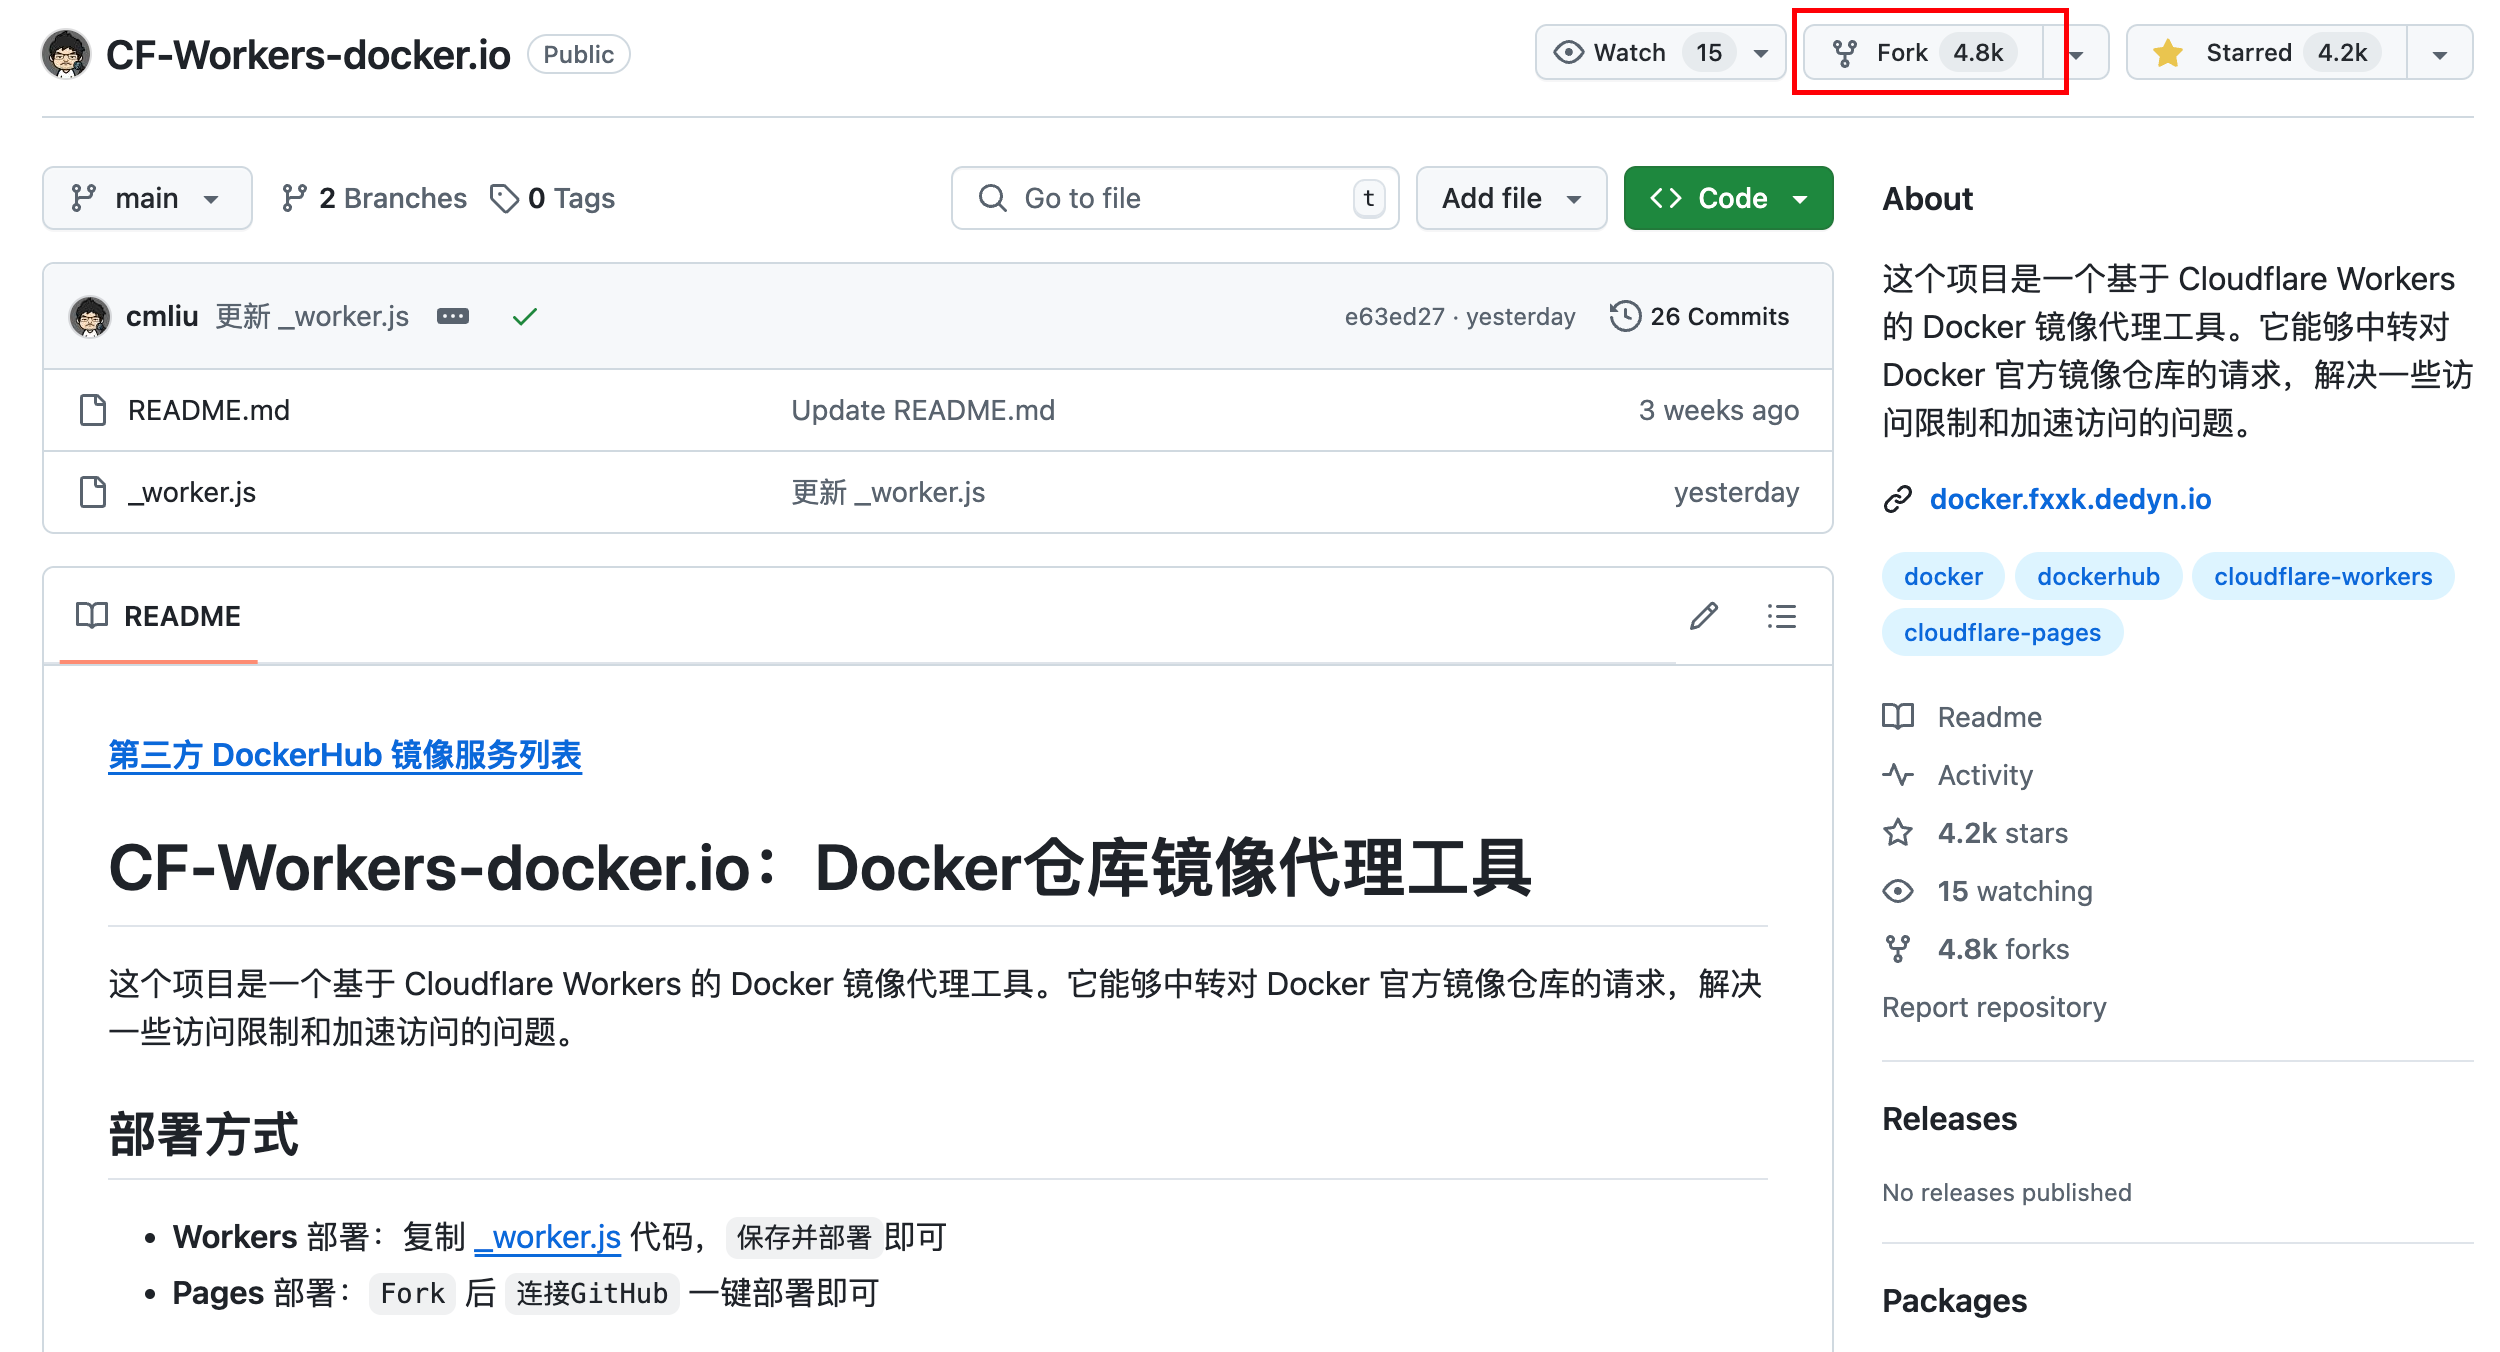Open the green Code dropdown
2500x1352 pixels.
(x=1728, y=198)
